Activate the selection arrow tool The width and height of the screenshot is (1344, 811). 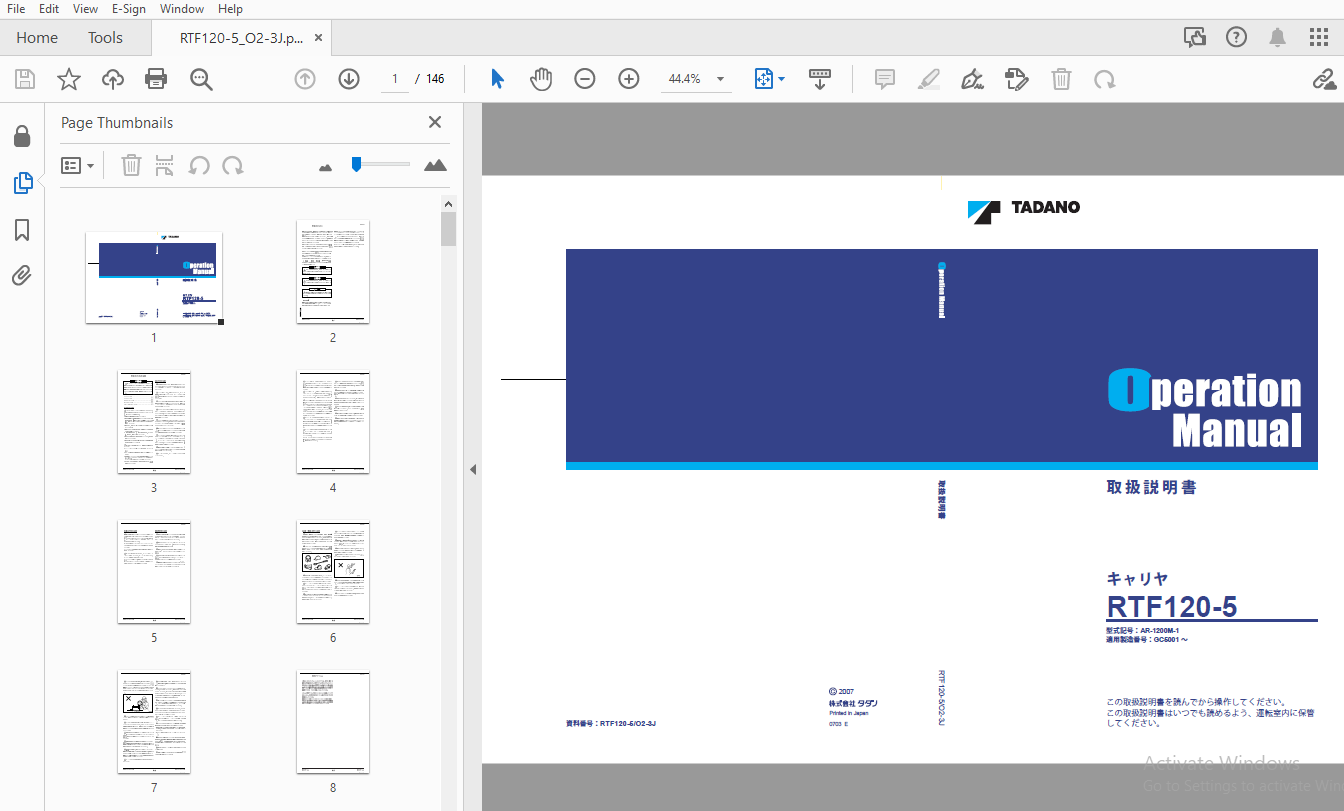click(x=497, y=79)
